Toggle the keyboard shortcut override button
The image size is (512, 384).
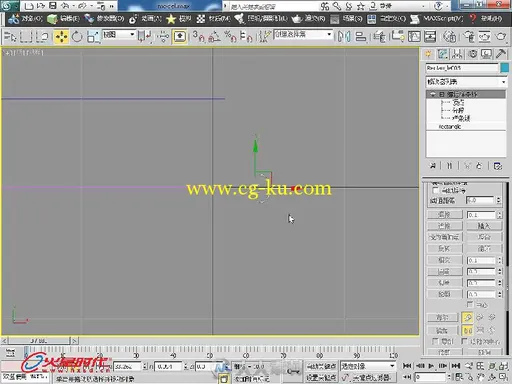coord(180,37)
